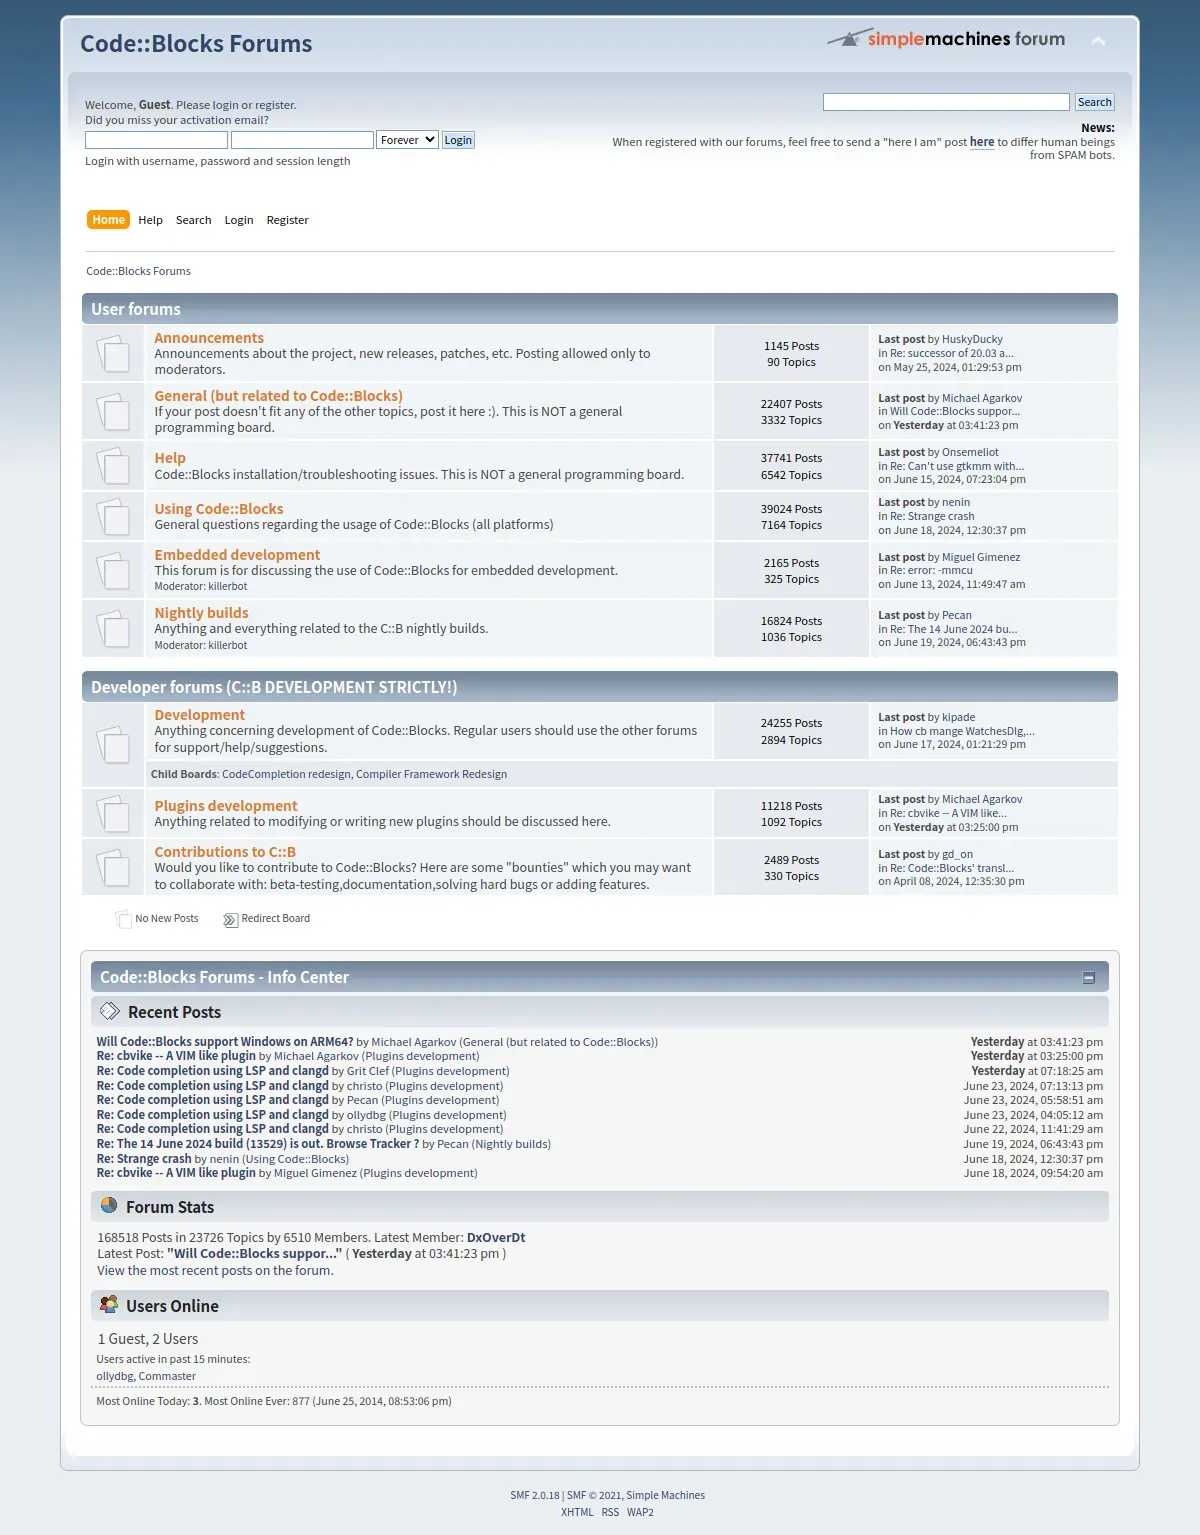This screenshot has height=1535, width=1200.
Task: Open the Help menu item
Action: [x=150, y=220]
